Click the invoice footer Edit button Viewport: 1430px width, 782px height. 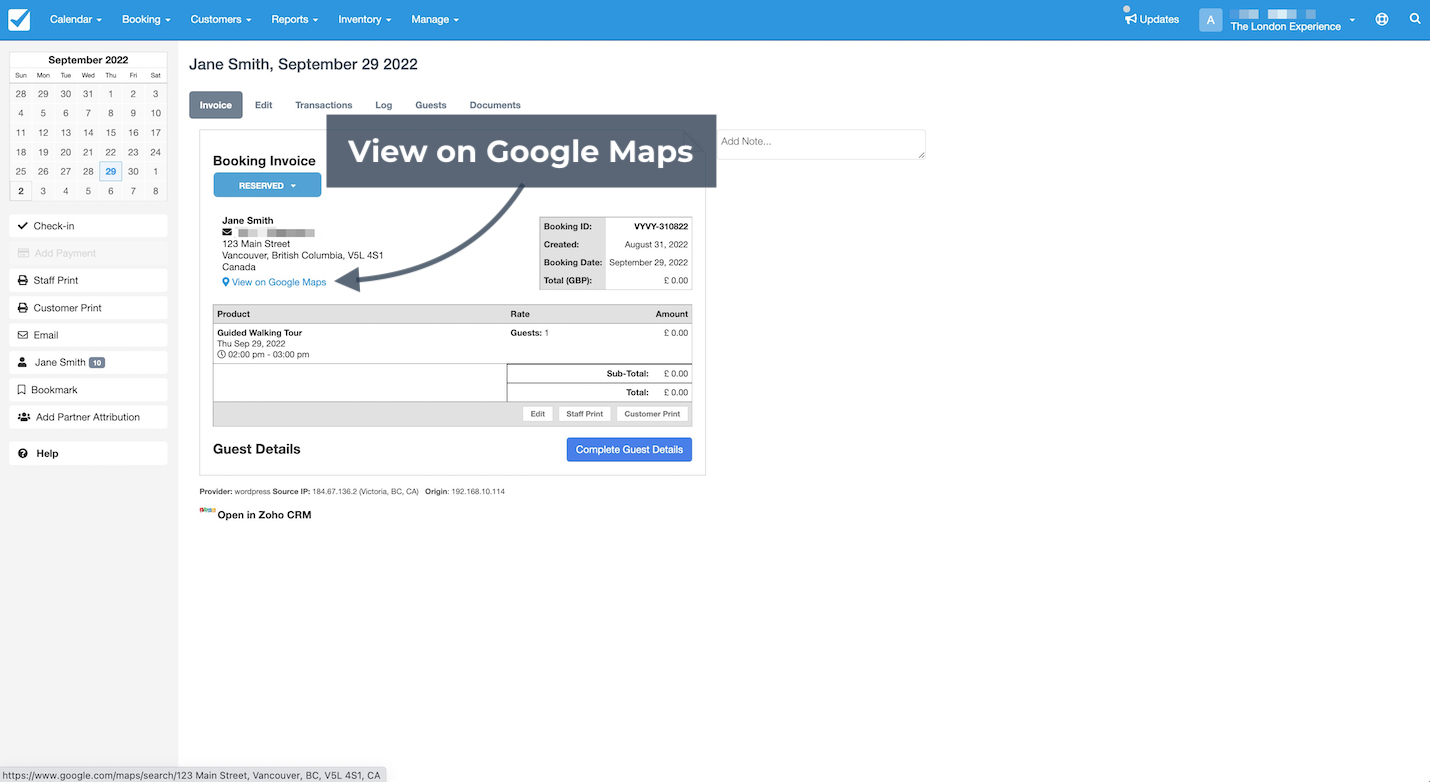pos(537,414)
